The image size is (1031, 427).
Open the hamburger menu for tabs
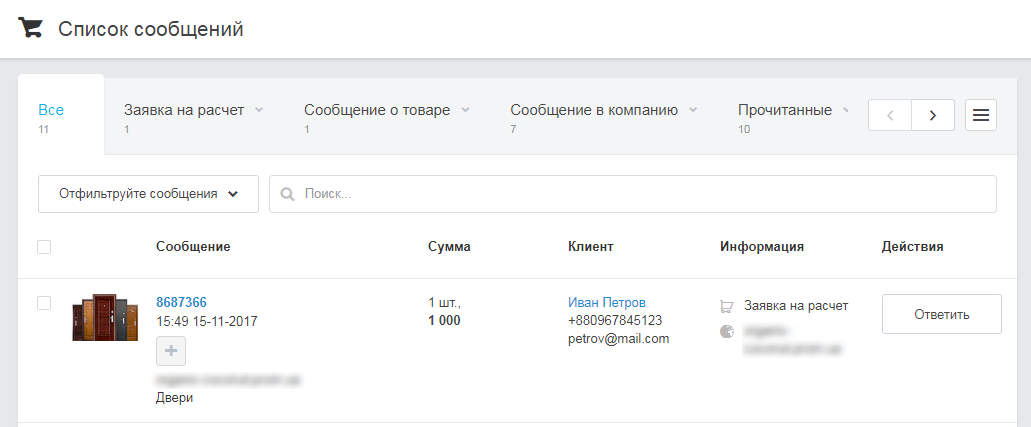[980, 115]
